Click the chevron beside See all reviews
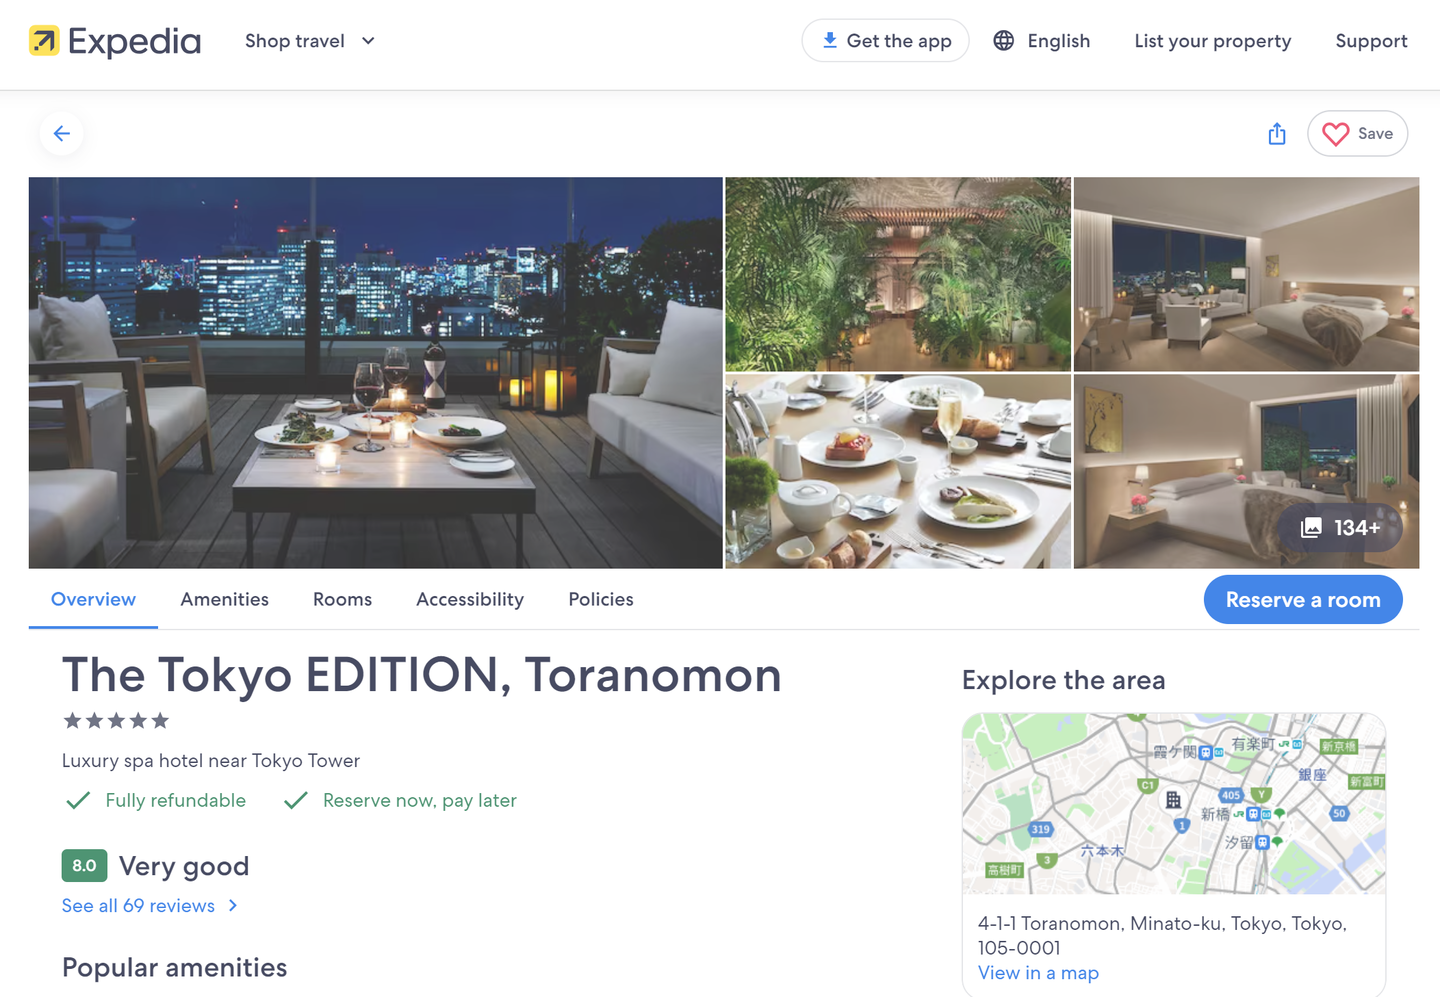Screen dimensions: 1440x997 (233, 906)
